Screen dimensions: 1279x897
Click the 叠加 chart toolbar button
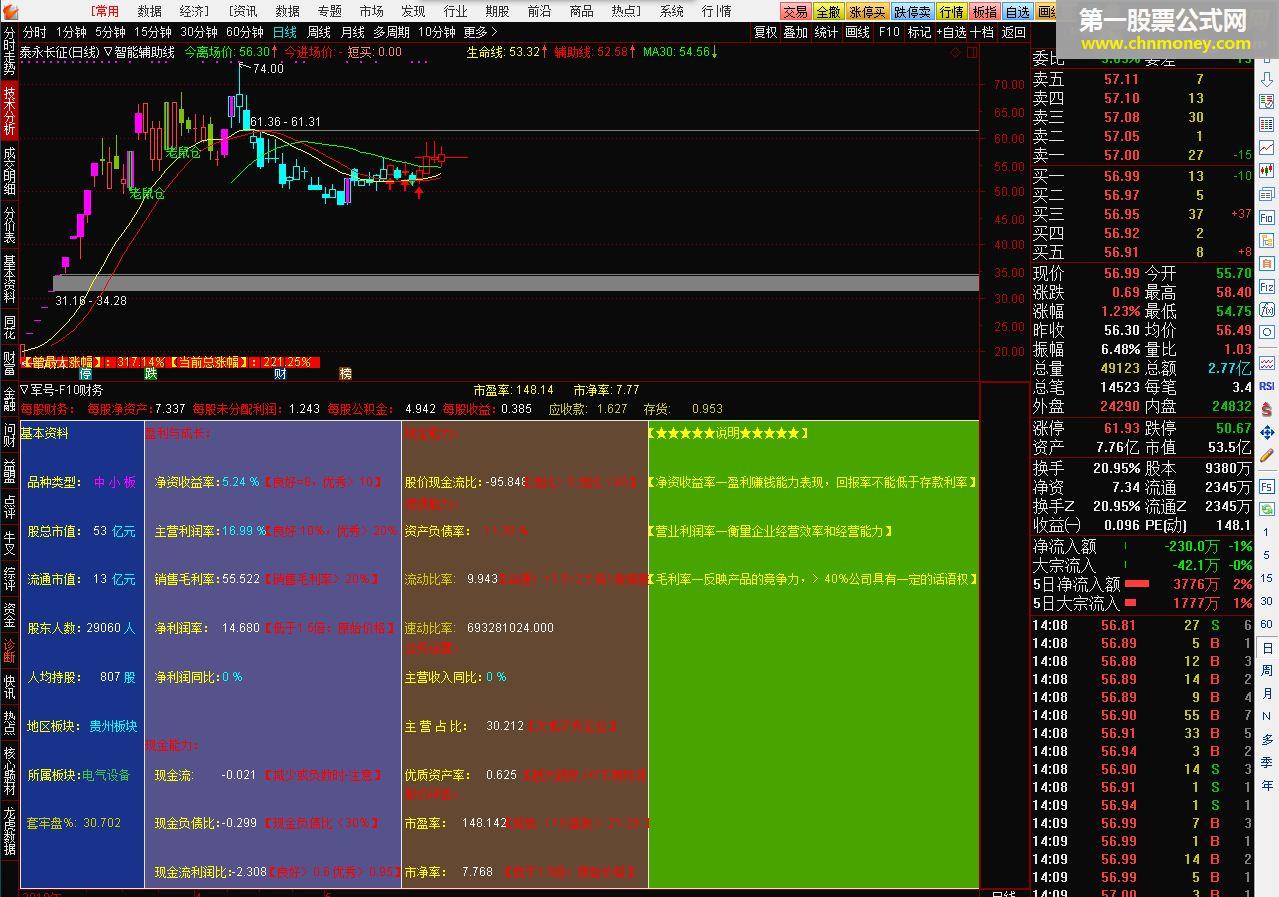pyautogui.click(x=796, y=32)
